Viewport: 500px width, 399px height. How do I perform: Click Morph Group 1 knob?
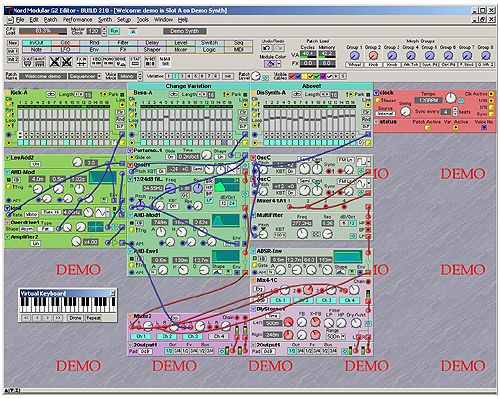(355, 56)
